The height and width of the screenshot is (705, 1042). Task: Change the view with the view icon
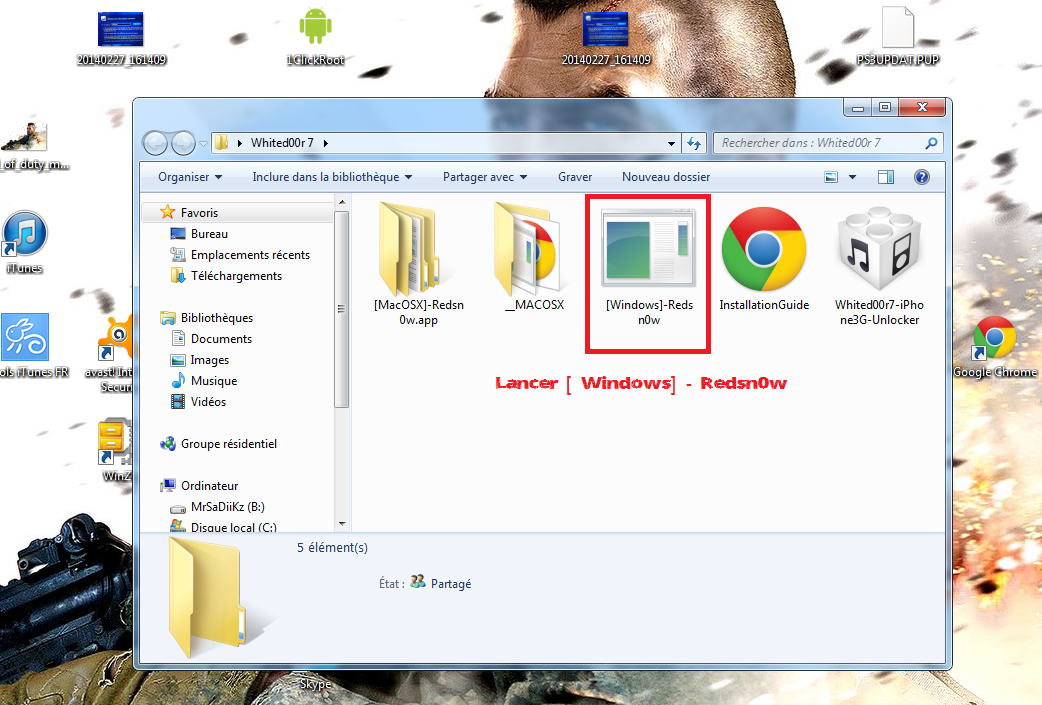click(x=831, y=177)
